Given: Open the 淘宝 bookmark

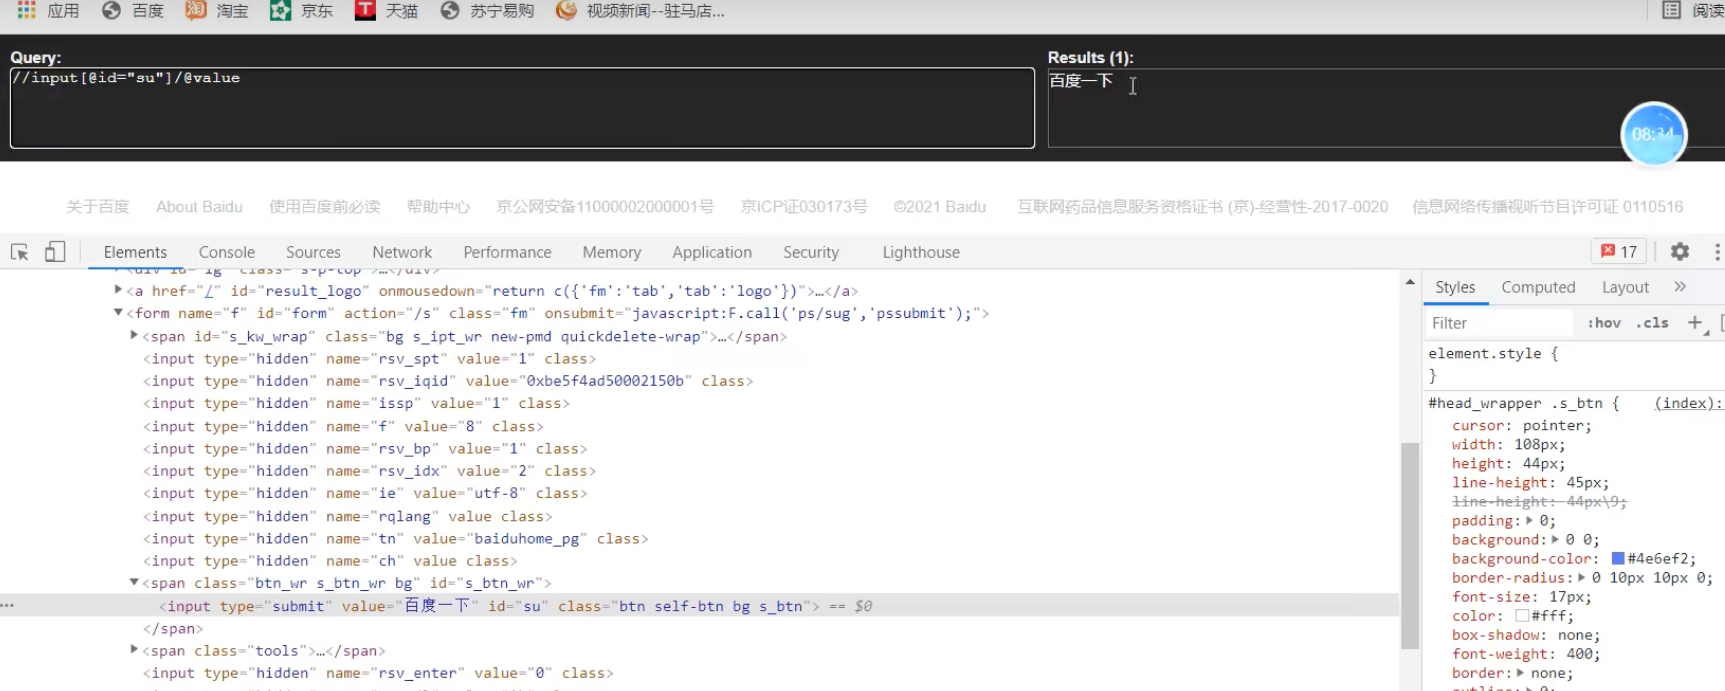Looking at the screenshot, I should 217,10.
